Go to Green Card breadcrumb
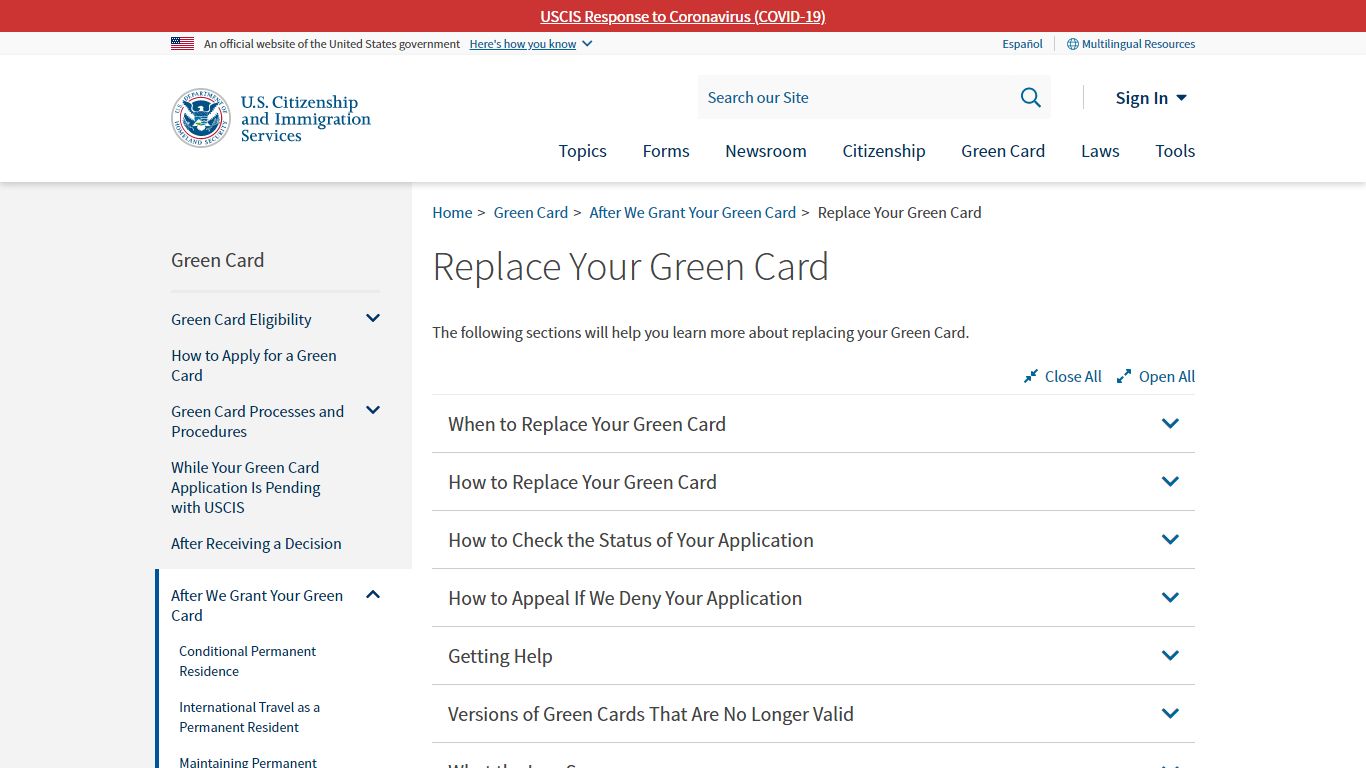This screenshot has height=768, width=1366. (x=531, y=212)
